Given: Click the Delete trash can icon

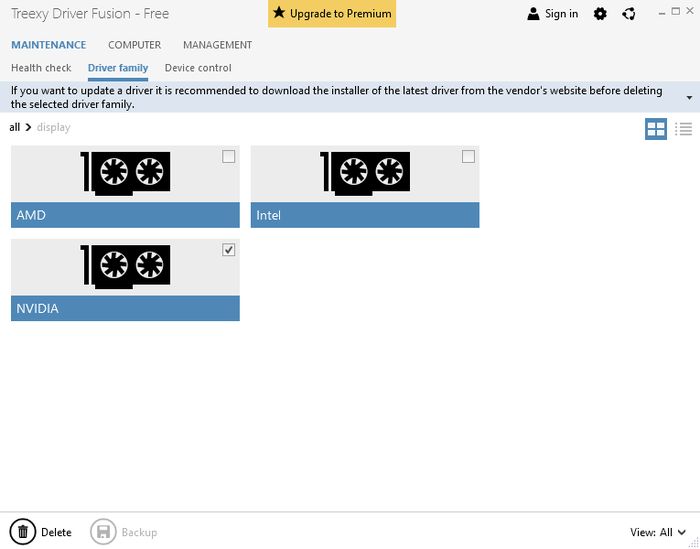Looking at the screenshot, I should (x=22, y=532).
